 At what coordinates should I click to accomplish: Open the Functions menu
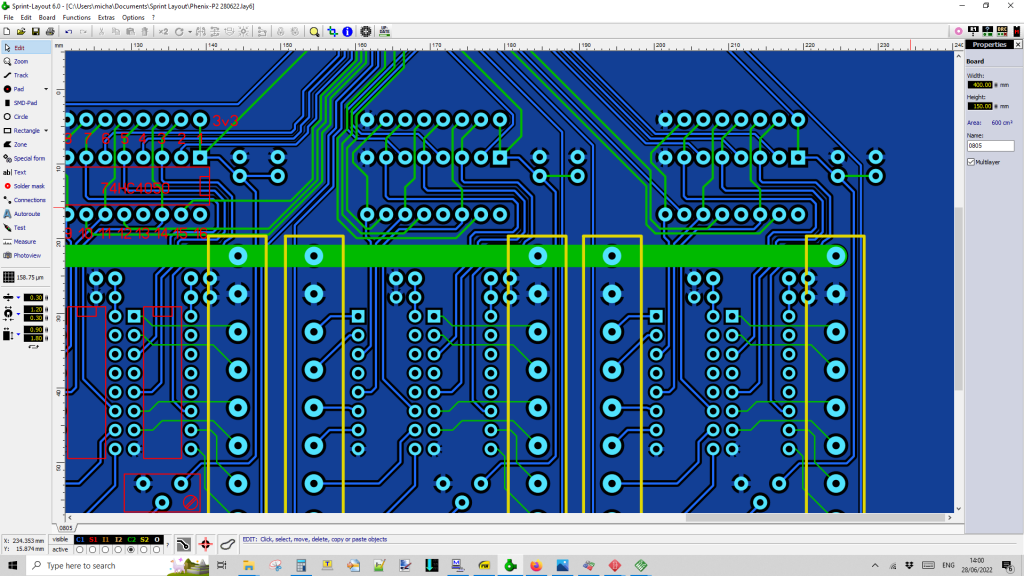click(76, 18)
